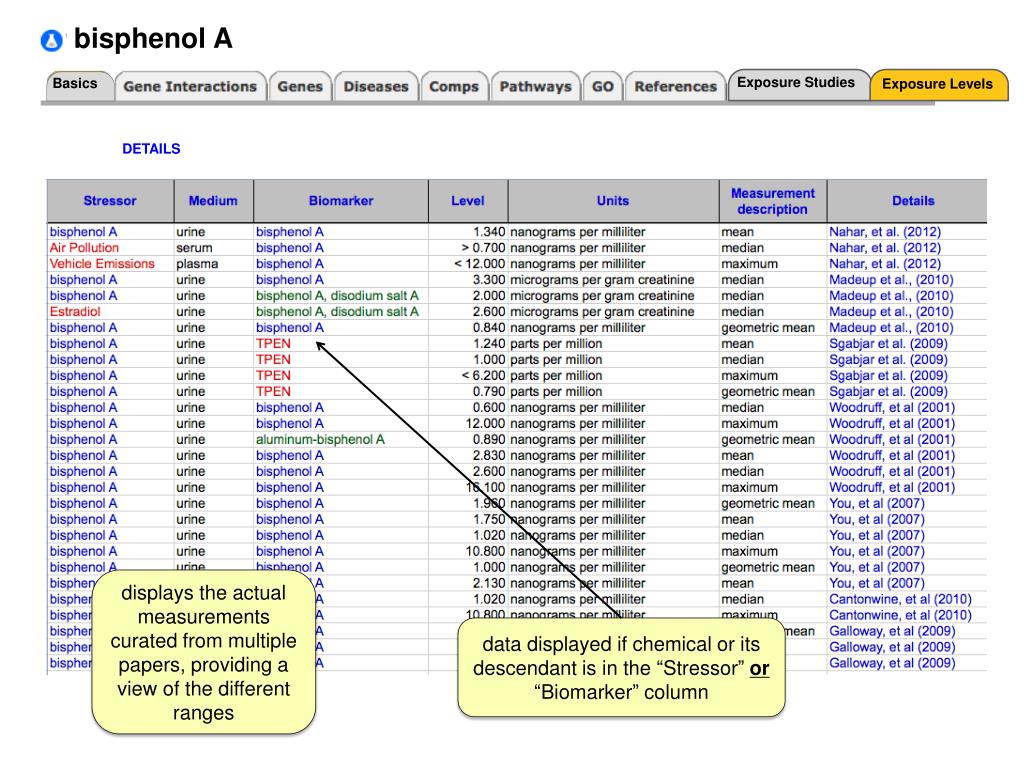Open Cantonwine (2010) reference in the 1.020 row
1024x768 pixels.
(x=901, y=600)
